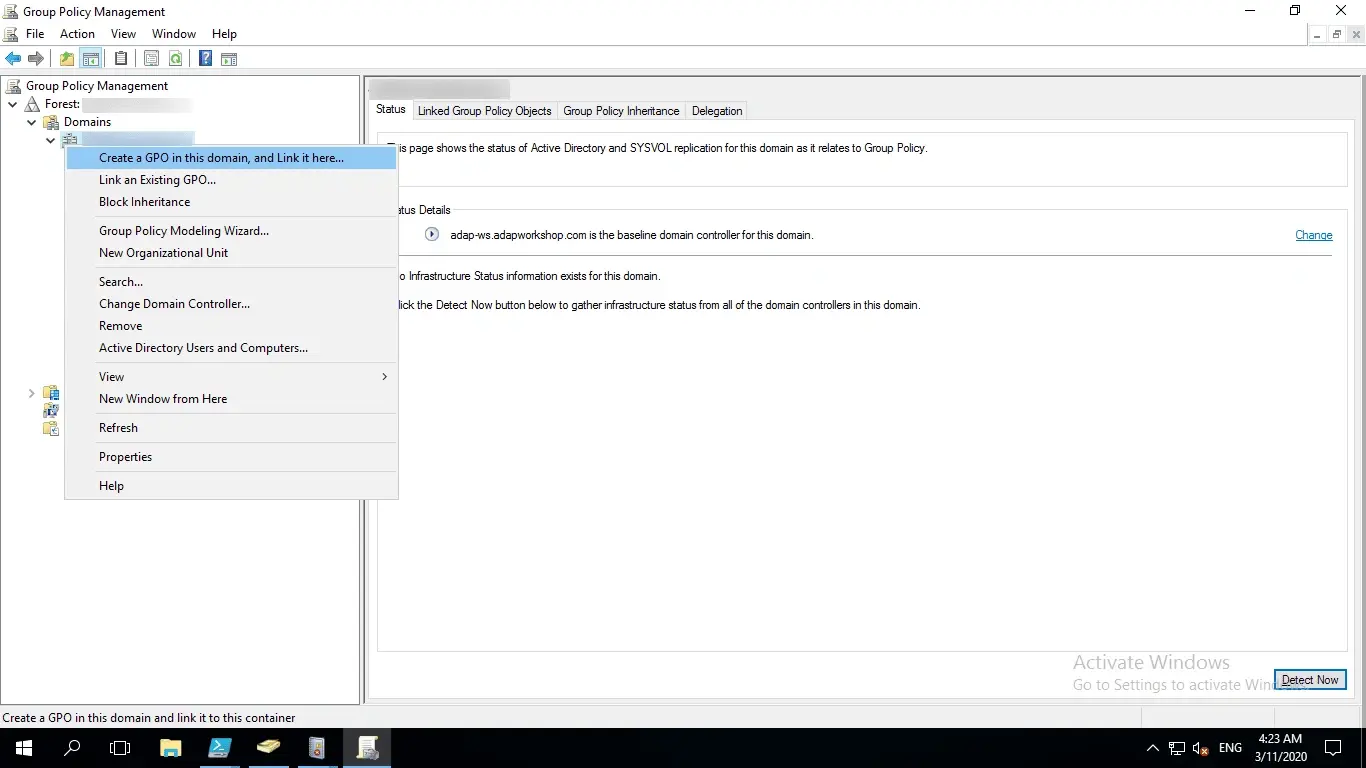The height and width of the screenshot is (768, 1366).
Task: Open taskbar Search magnifier
Action: [72, 748]
